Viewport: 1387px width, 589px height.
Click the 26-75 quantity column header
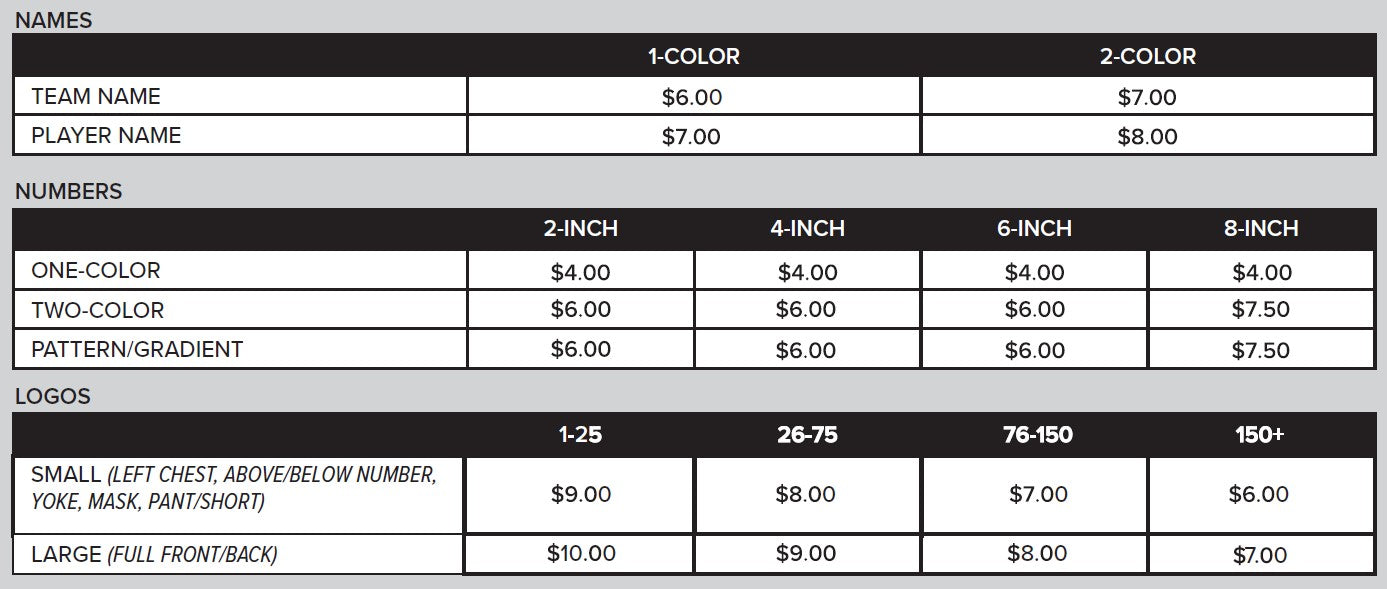click(x=807, y=435)
